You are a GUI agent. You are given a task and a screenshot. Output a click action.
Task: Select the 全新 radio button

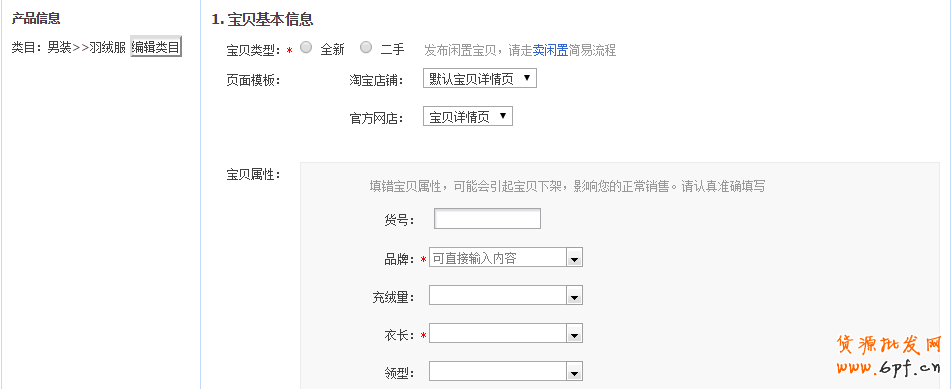pos(306,47)
